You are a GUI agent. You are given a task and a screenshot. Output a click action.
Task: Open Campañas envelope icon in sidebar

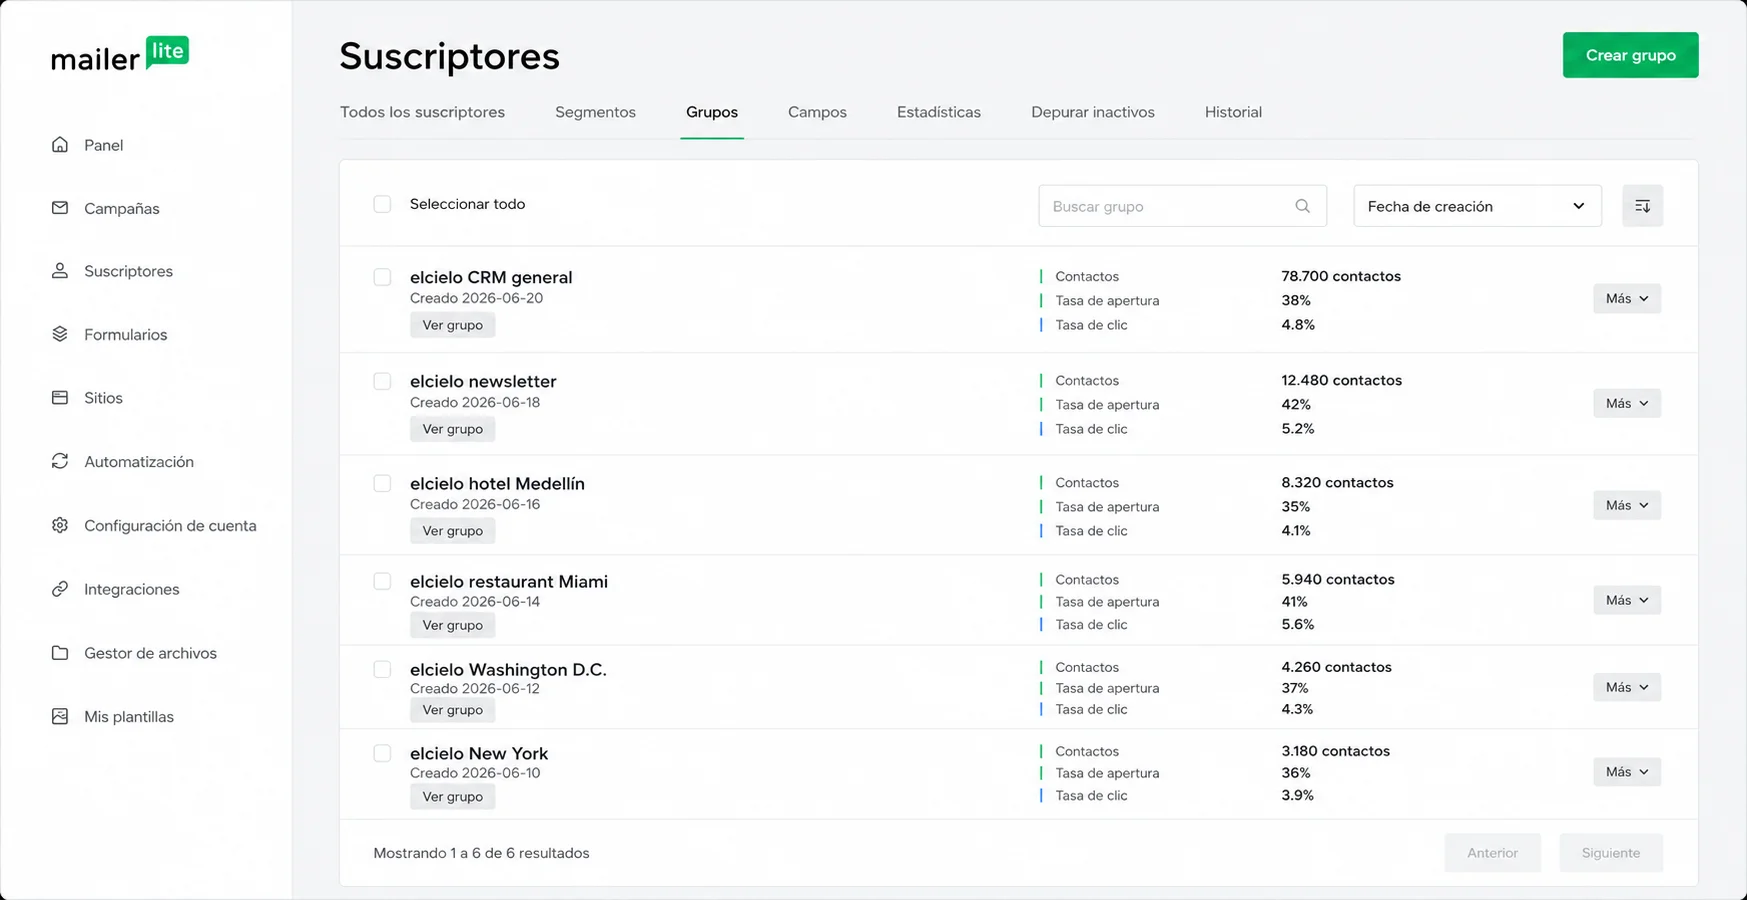click(60, 208)
